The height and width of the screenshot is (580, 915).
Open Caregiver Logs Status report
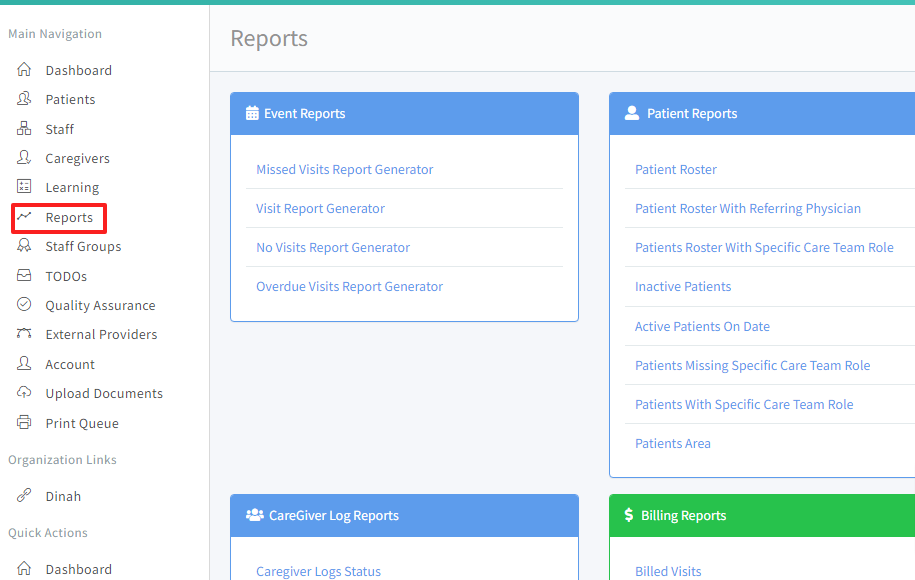pos(318,571)
